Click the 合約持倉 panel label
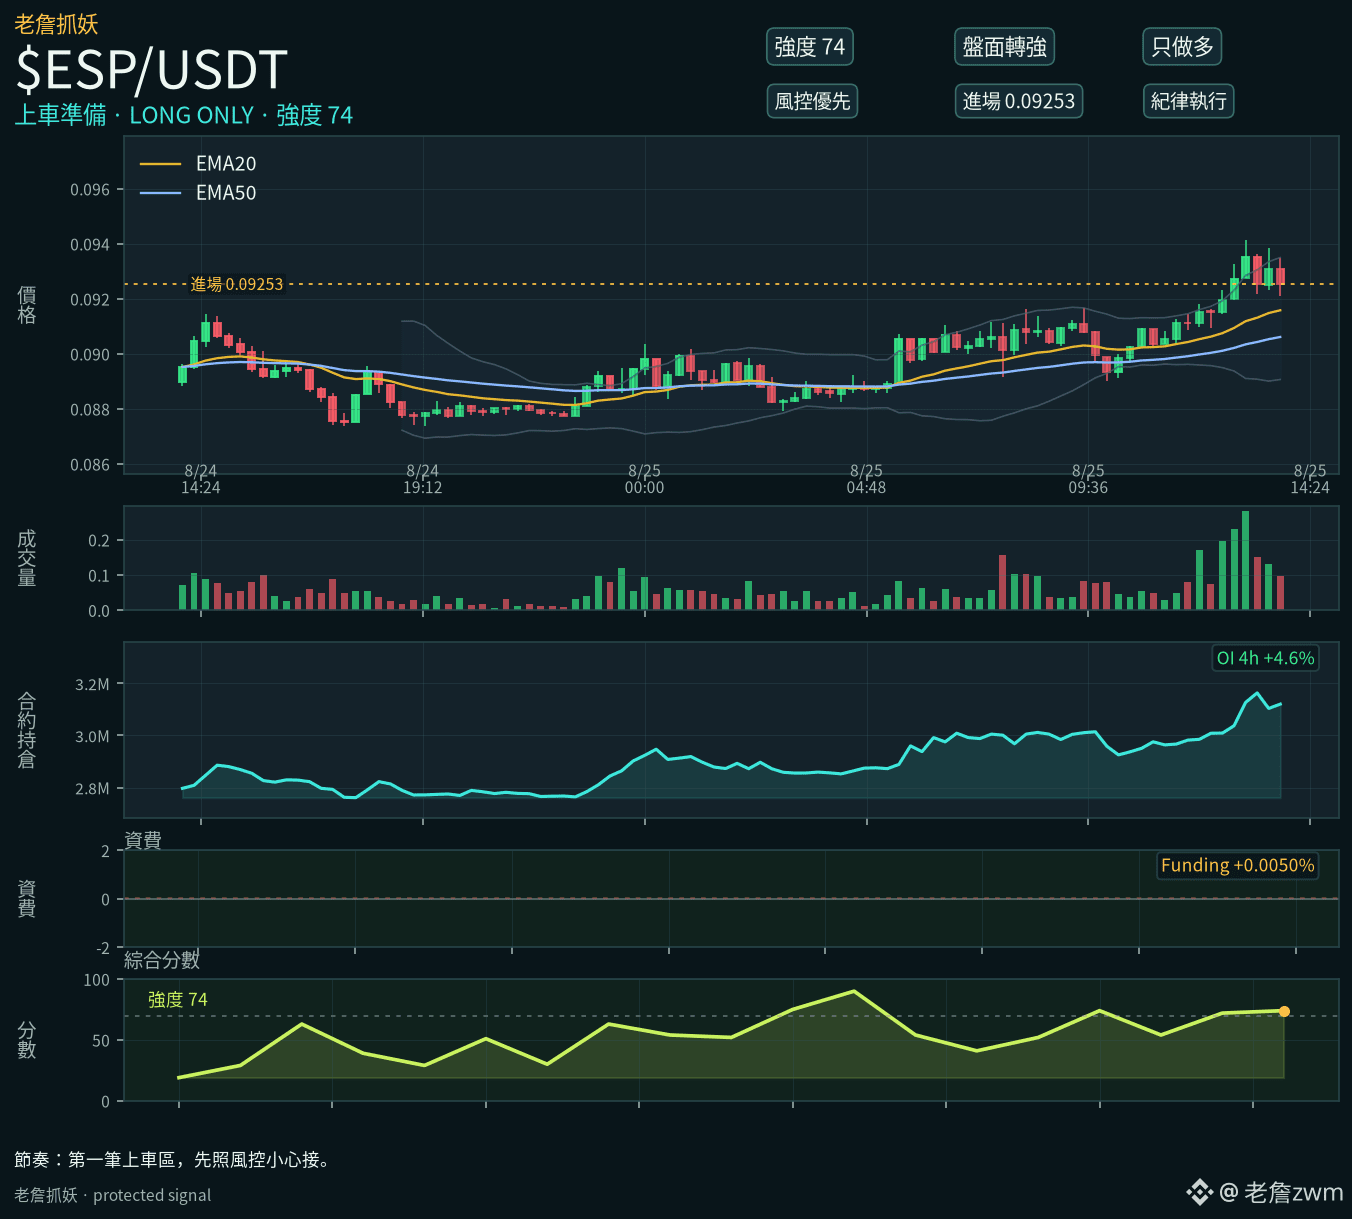1352x1219 pixels. 27,730
